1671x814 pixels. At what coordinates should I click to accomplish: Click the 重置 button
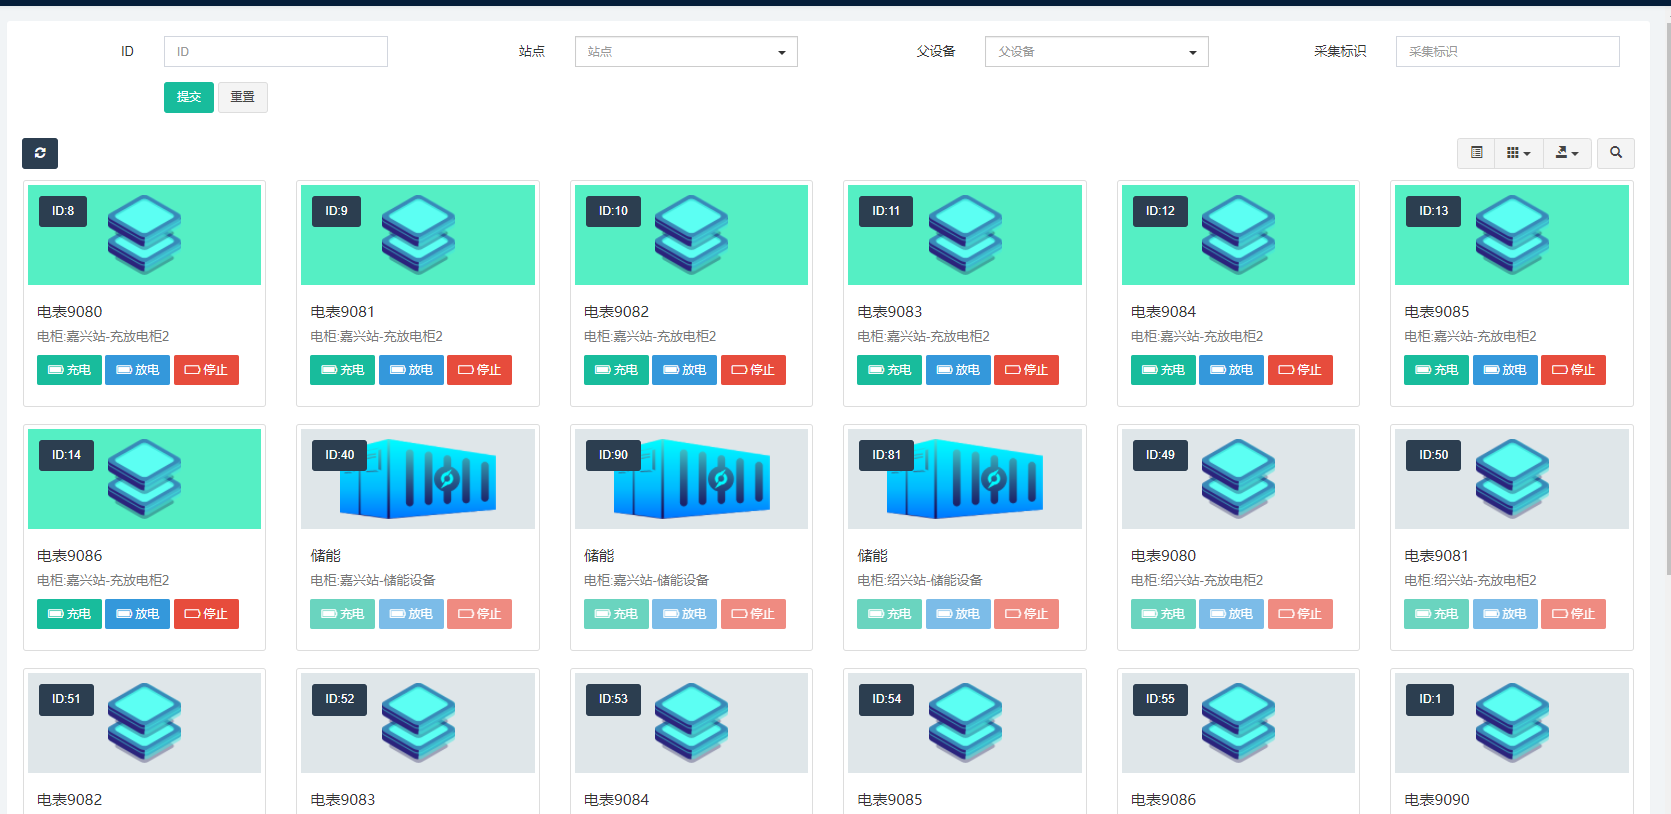pos(242,97)
